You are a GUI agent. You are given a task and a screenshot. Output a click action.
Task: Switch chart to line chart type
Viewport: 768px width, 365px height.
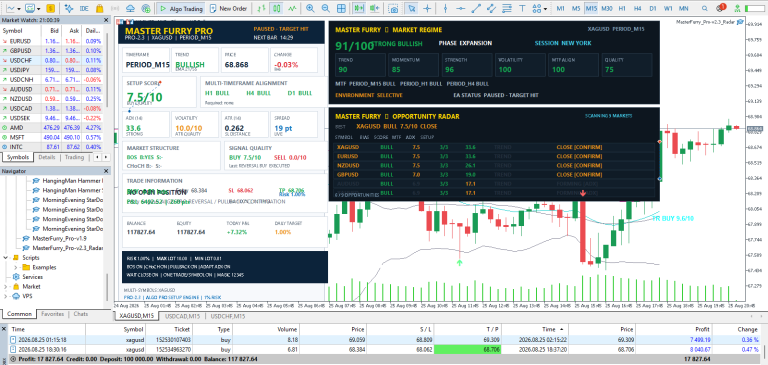[292, 8]
